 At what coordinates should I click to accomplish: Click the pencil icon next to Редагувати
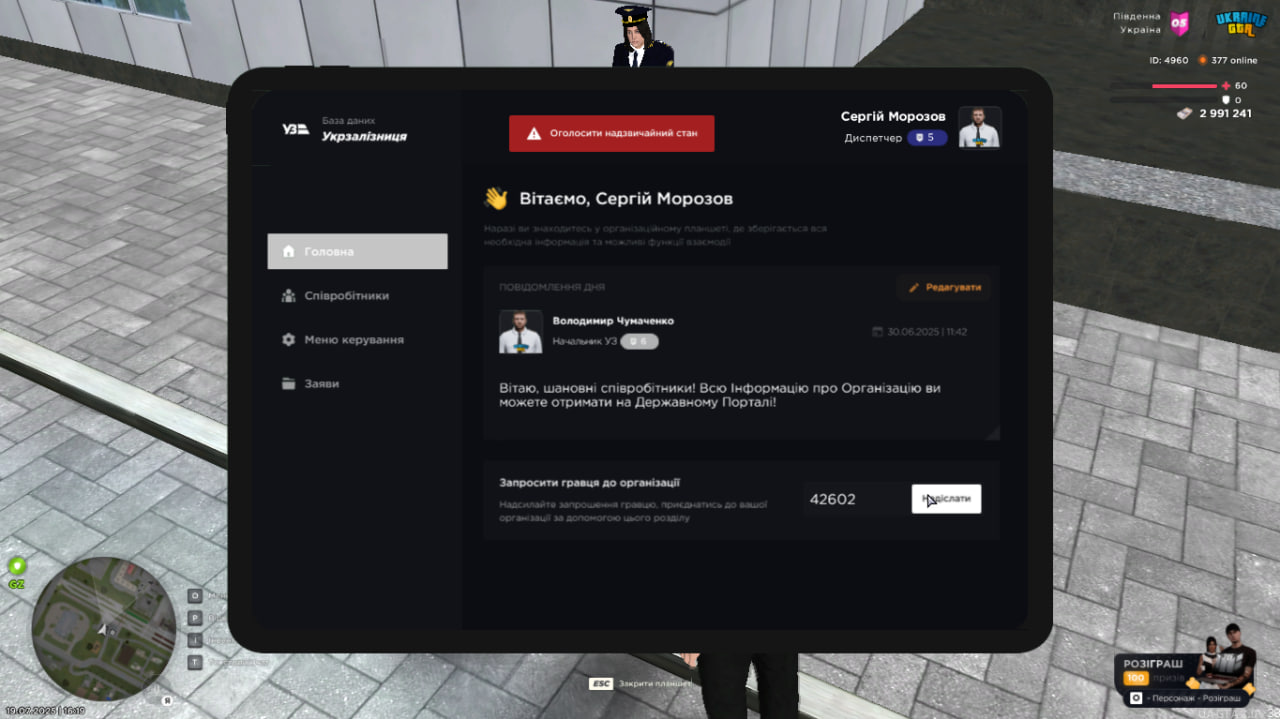click(913, 287)
